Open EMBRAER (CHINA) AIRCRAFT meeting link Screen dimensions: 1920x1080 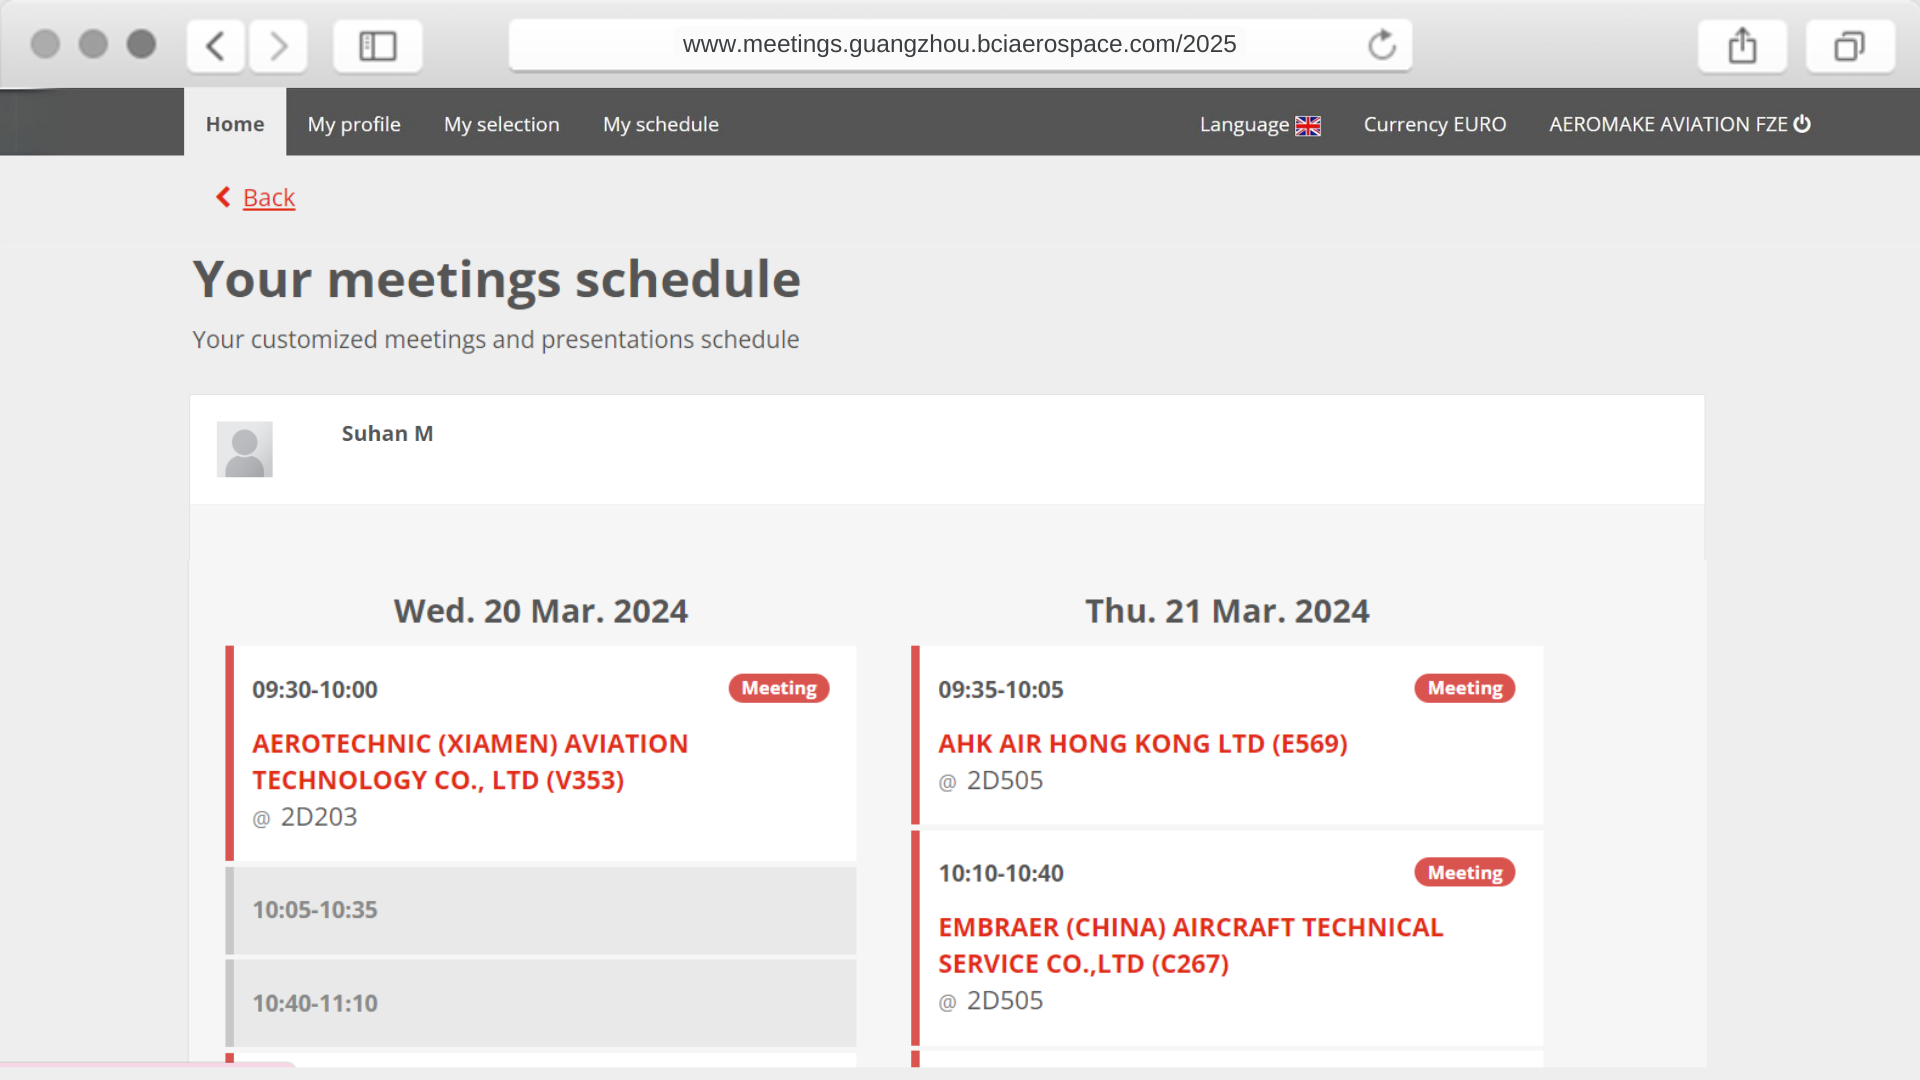[x=1190, y=945]
